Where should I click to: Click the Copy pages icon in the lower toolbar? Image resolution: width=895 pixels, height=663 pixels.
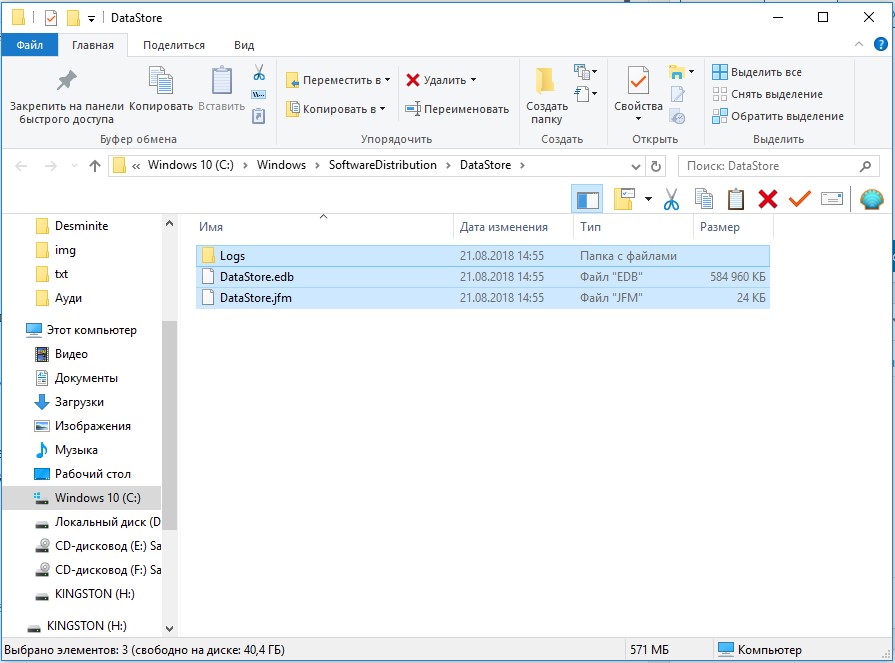pos(704,199)
